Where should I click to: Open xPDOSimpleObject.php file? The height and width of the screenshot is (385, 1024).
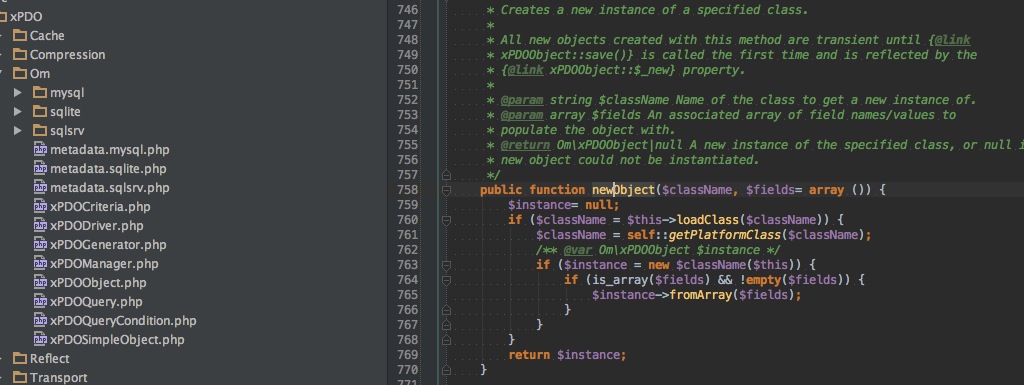pyautogui.click(x=118, y=339)
